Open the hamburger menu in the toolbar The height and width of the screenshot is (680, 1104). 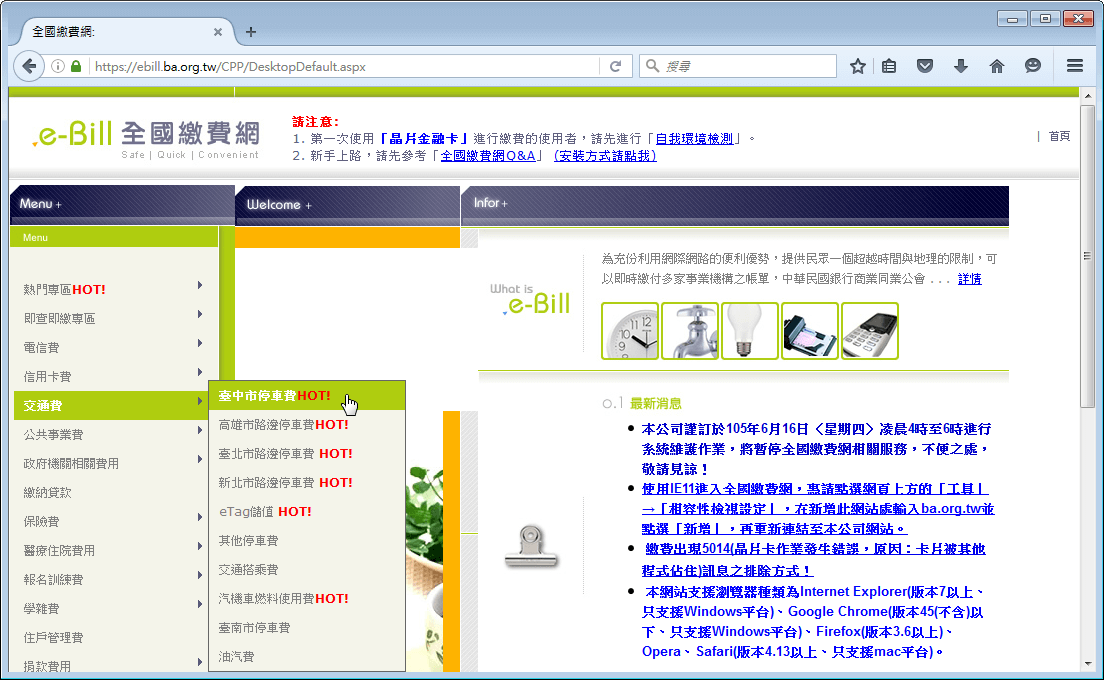pyautogui.click(x=1075, y=66)
